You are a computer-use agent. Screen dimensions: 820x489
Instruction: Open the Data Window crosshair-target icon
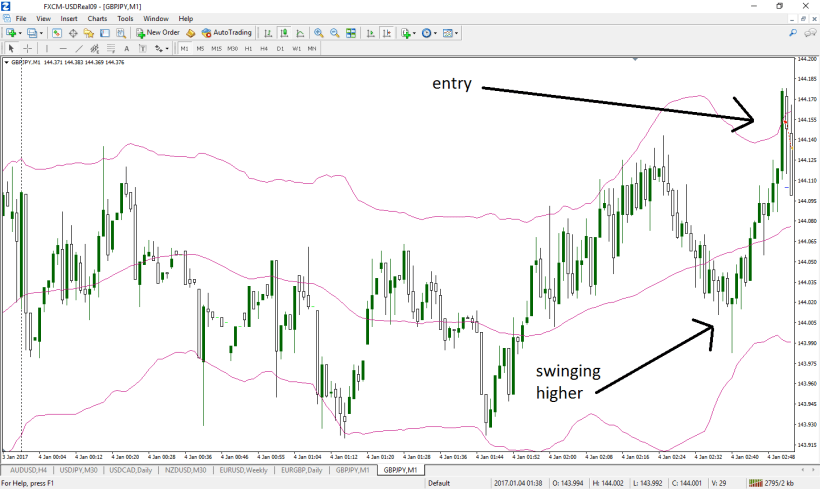click(x=73, y=33)
